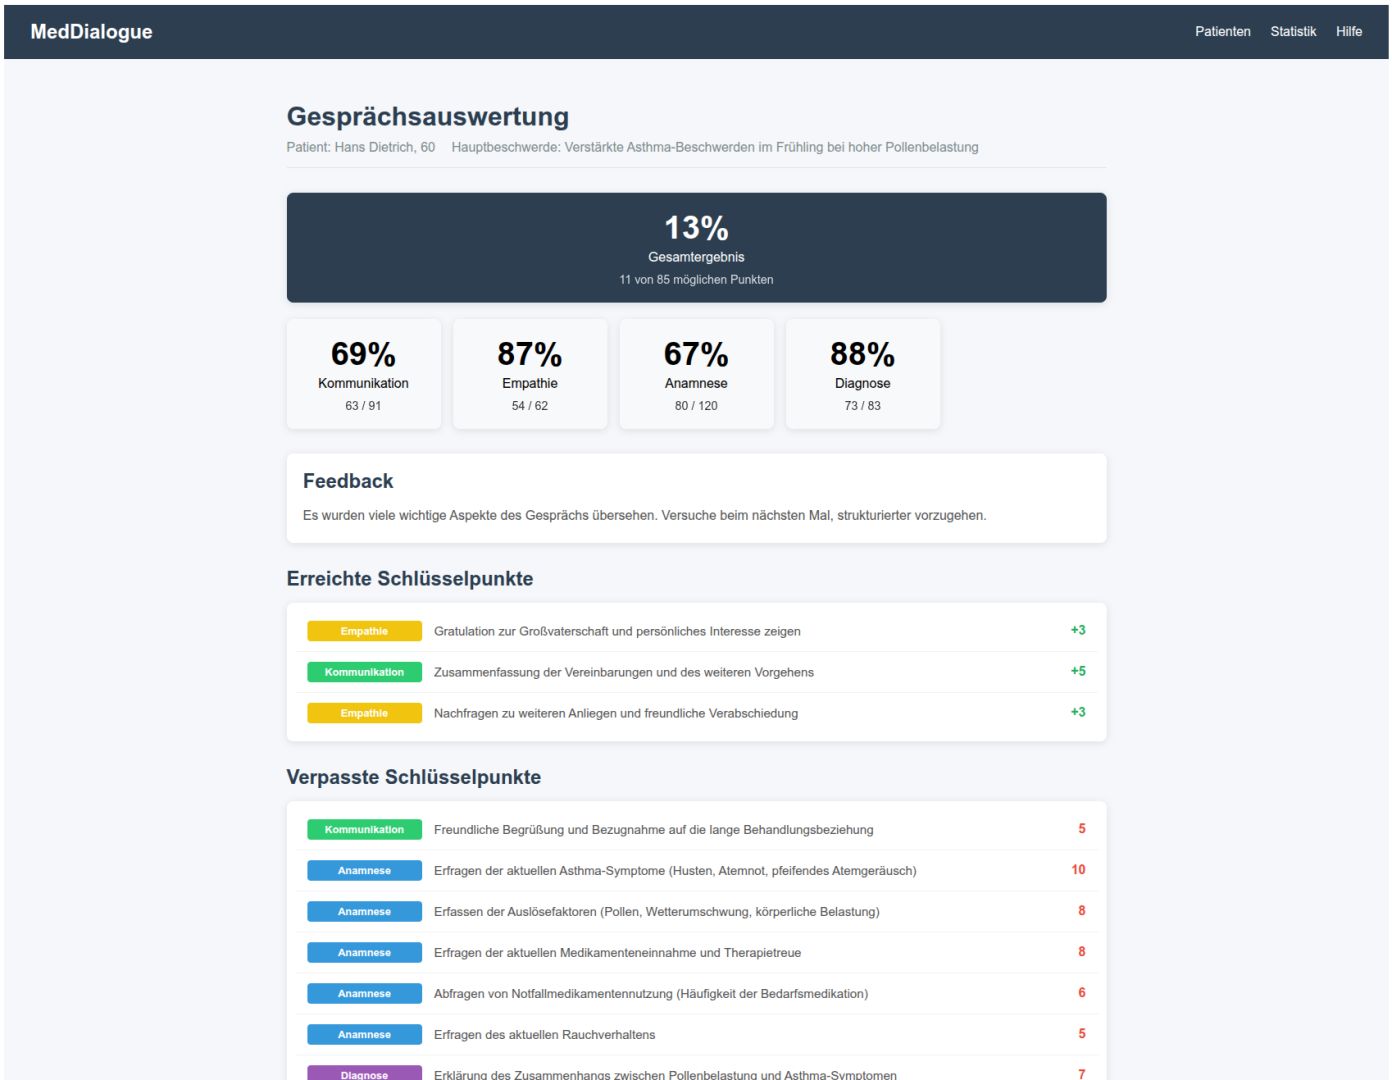Click Kommunikation tag beside Zusammenfassung der Vereinbarungen
This screenshot has width=1392, height=1080.
click(364, 672)
